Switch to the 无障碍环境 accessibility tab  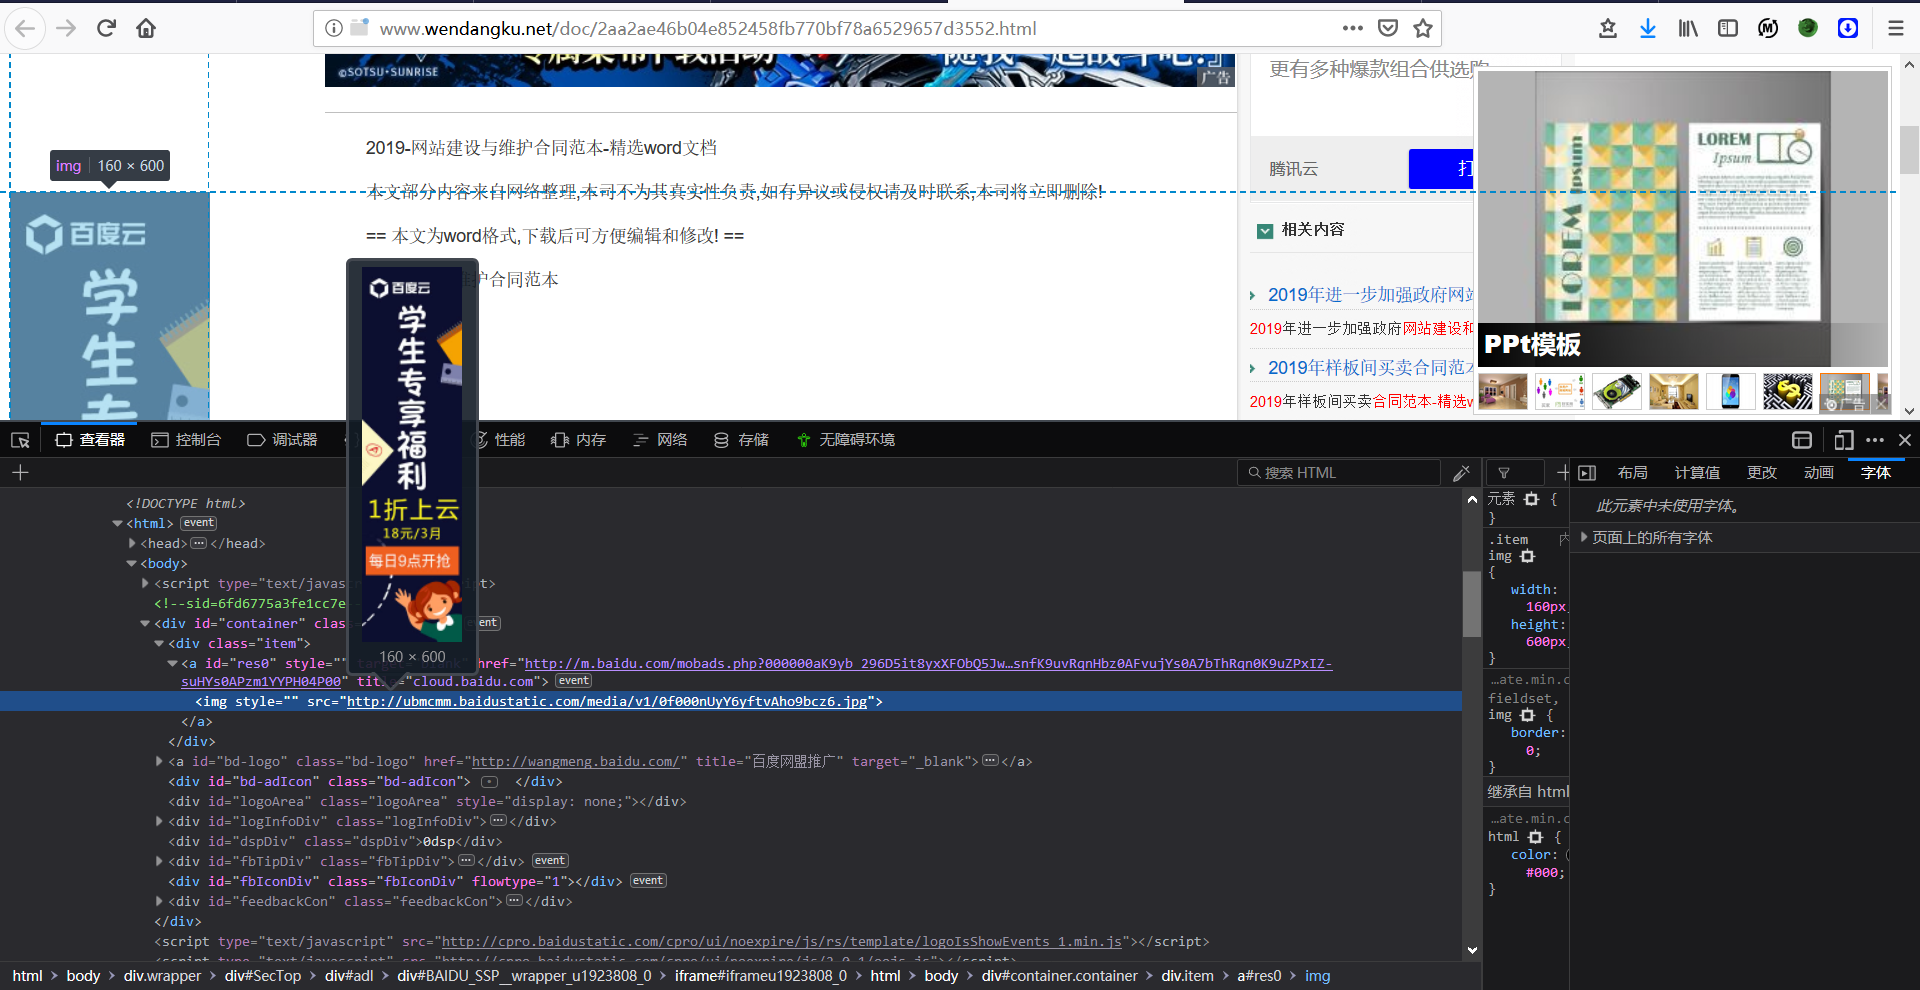(x=845, y=440)
